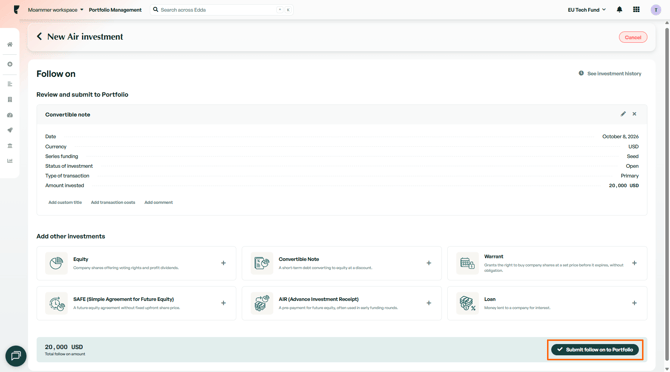The image size is (670, 372).
Task: Open See investment history link
Action: pos(610,73)
